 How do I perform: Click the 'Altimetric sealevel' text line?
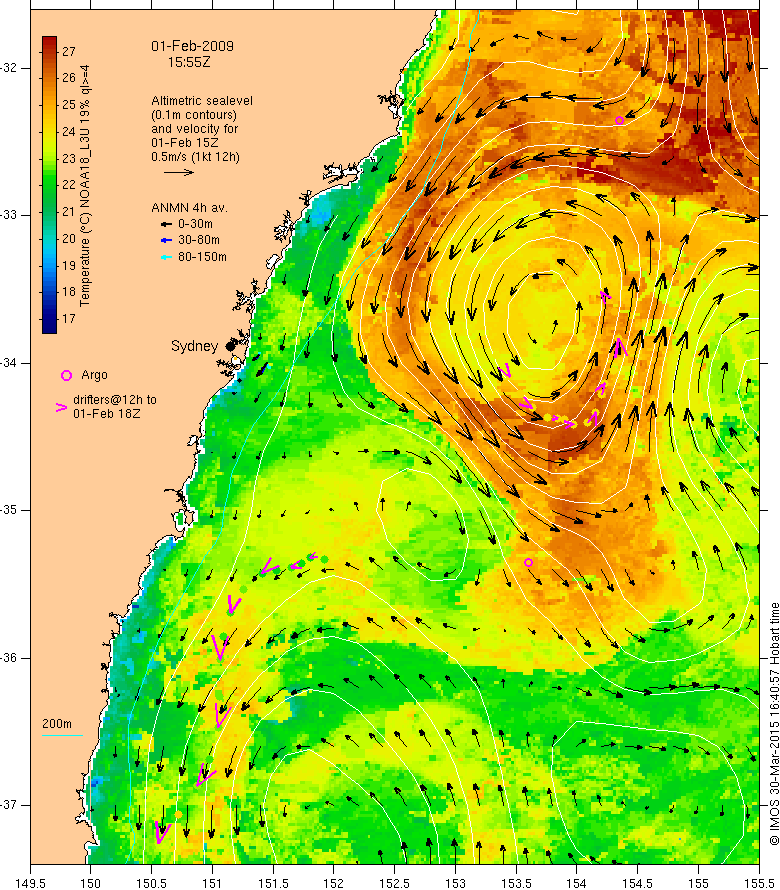202,101
